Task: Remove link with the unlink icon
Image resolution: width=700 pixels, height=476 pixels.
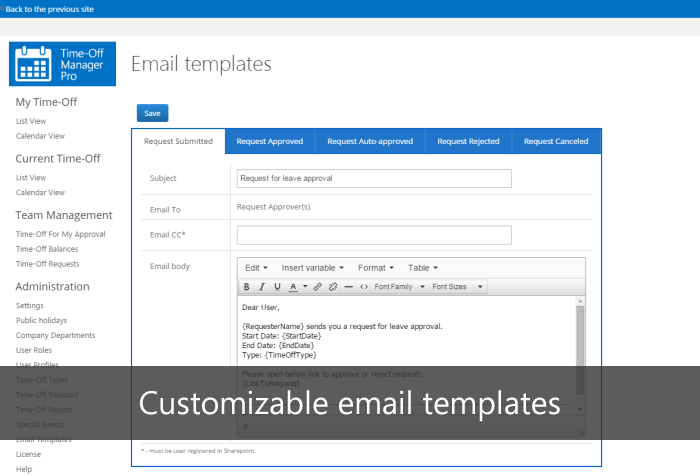Action: coord(333,287)
